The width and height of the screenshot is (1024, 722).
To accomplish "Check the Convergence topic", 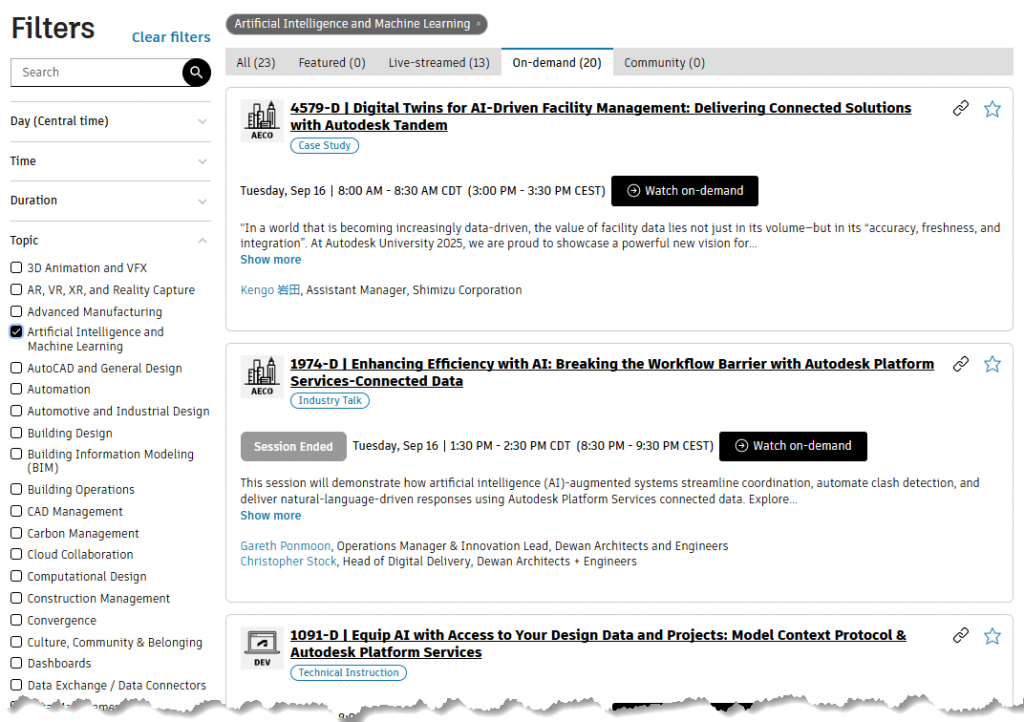I will pos(16,620).
